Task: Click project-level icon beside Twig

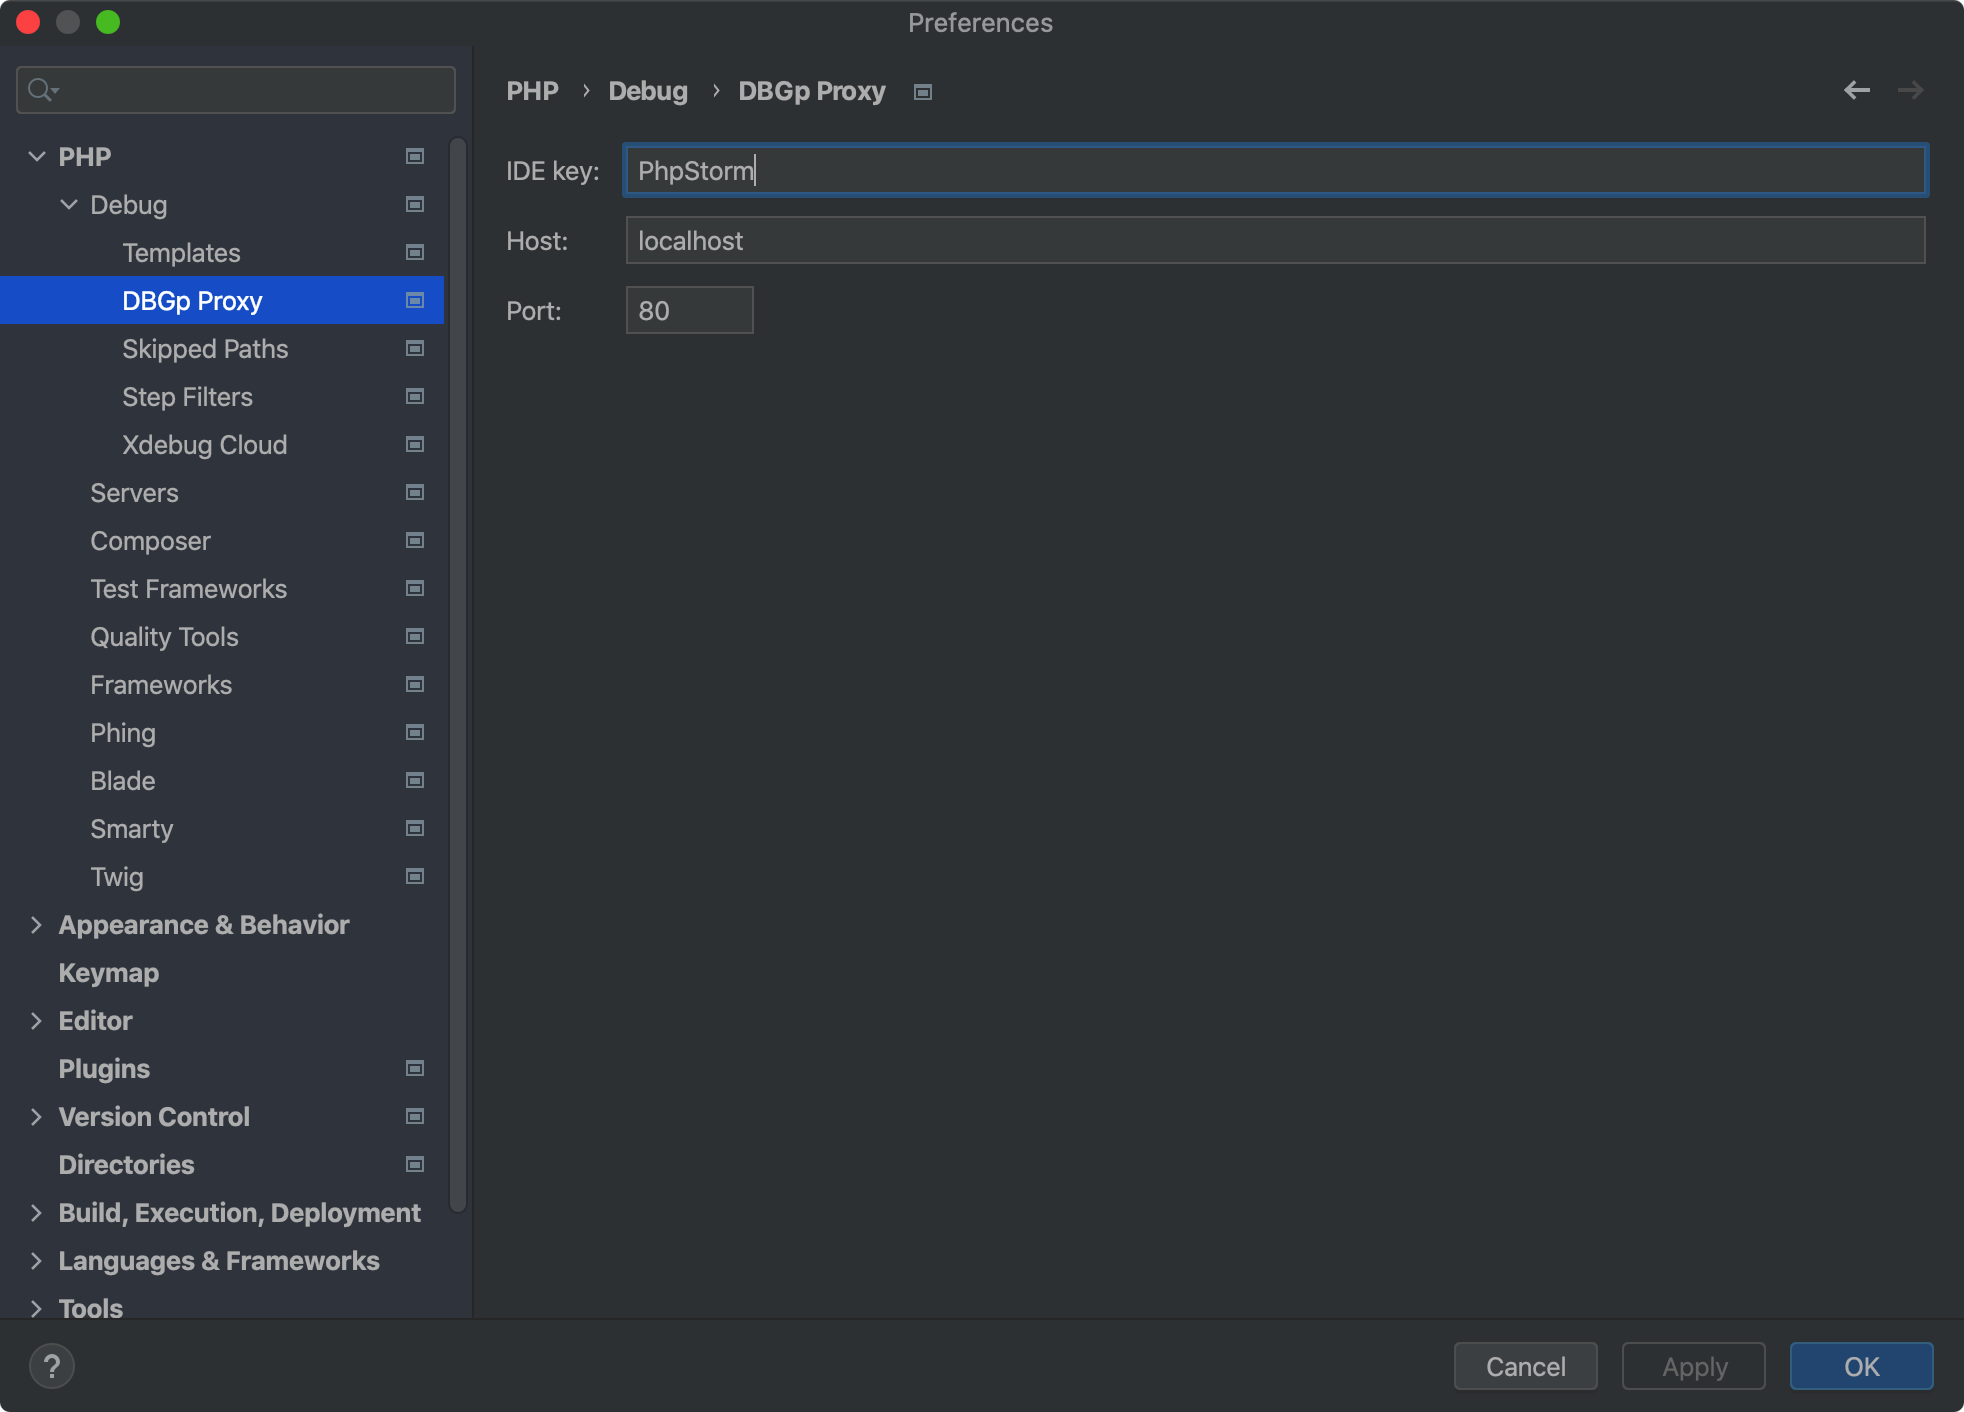Action: coord(415,876)
